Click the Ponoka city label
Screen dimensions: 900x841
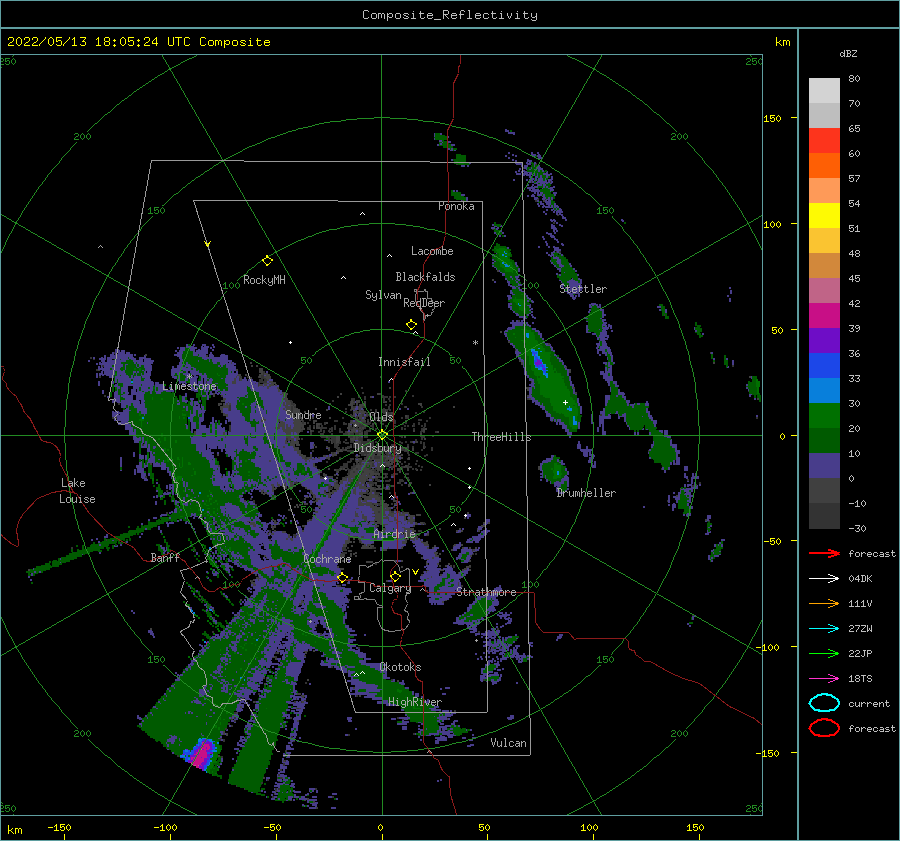pyautogui.click(x=456, y=206)
